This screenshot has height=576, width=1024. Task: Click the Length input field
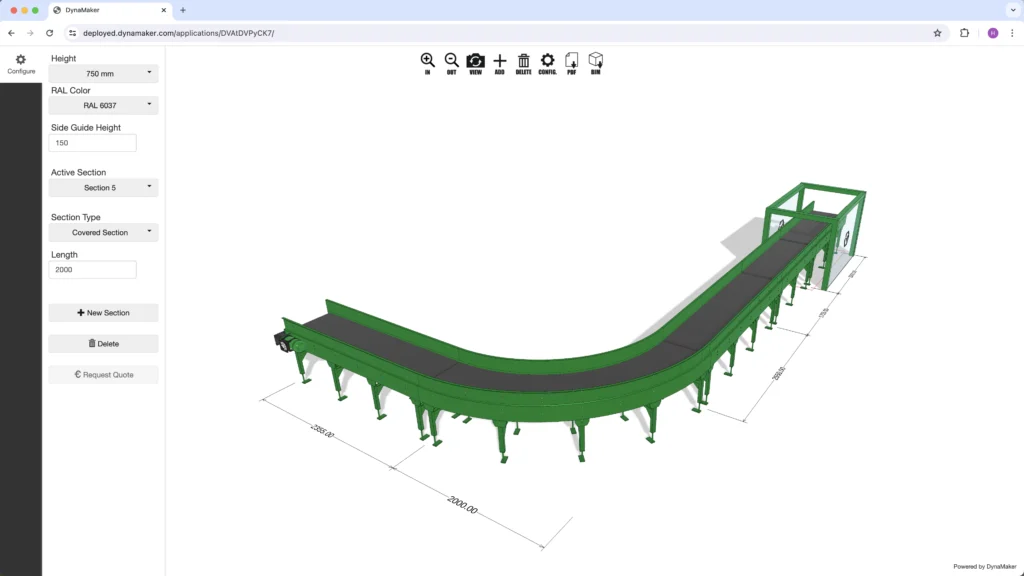[93, 270]
